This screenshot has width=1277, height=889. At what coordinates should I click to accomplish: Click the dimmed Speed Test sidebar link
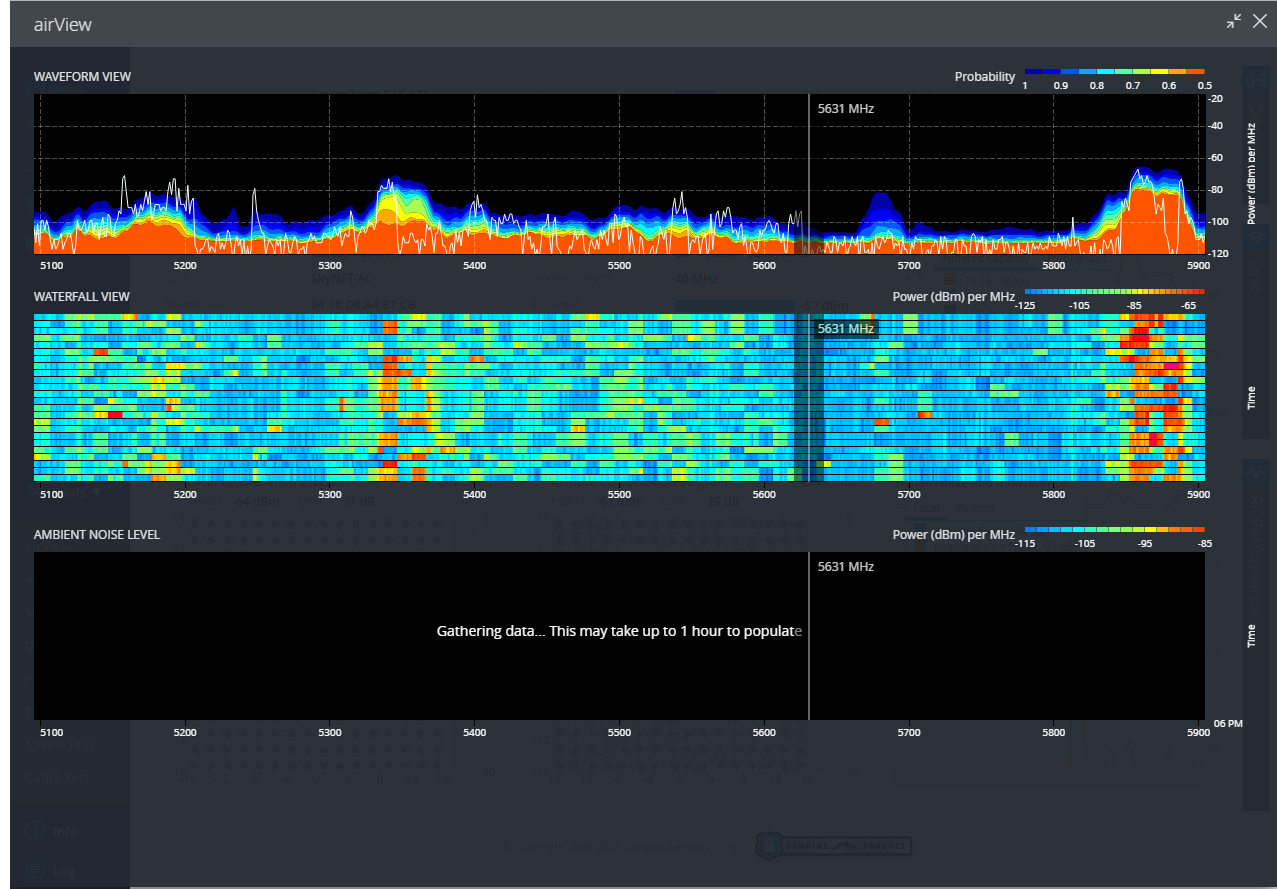pos(62,745)
